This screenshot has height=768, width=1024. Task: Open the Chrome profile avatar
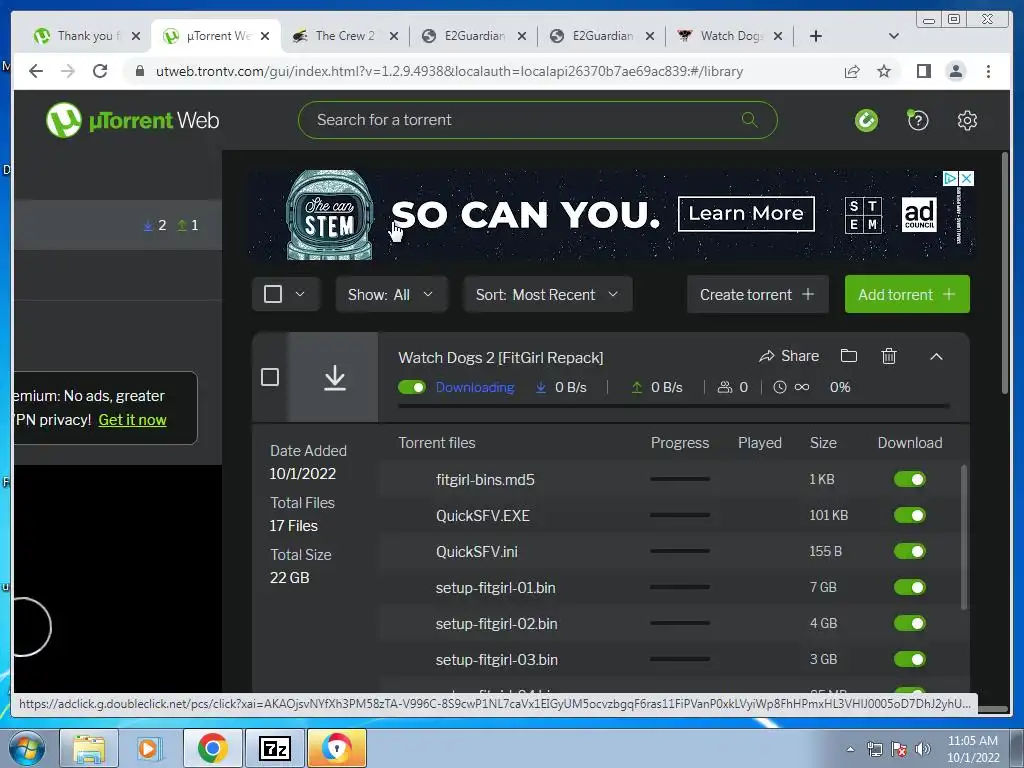pos(955,71)
